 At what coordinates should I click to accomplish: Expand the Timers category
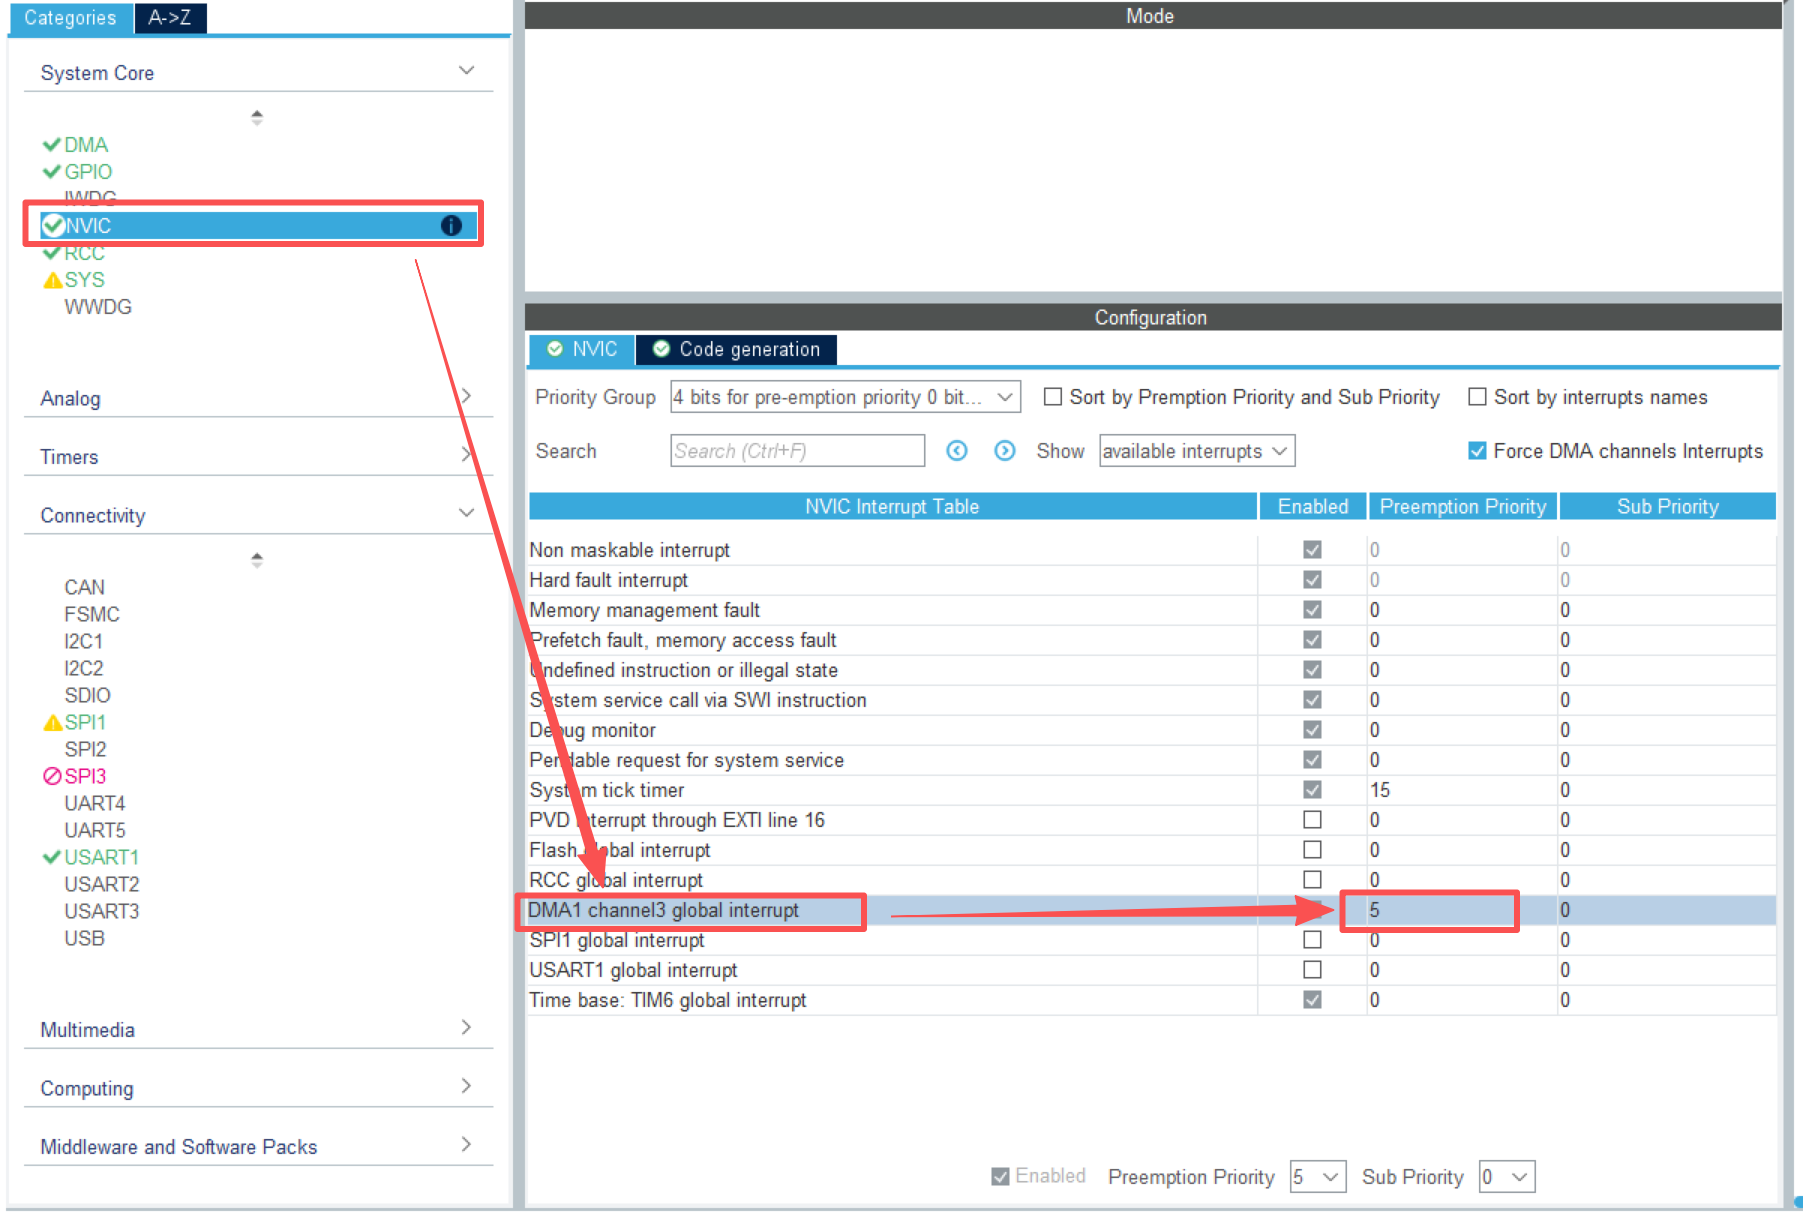pyautogui.click(x=257, y=457)
